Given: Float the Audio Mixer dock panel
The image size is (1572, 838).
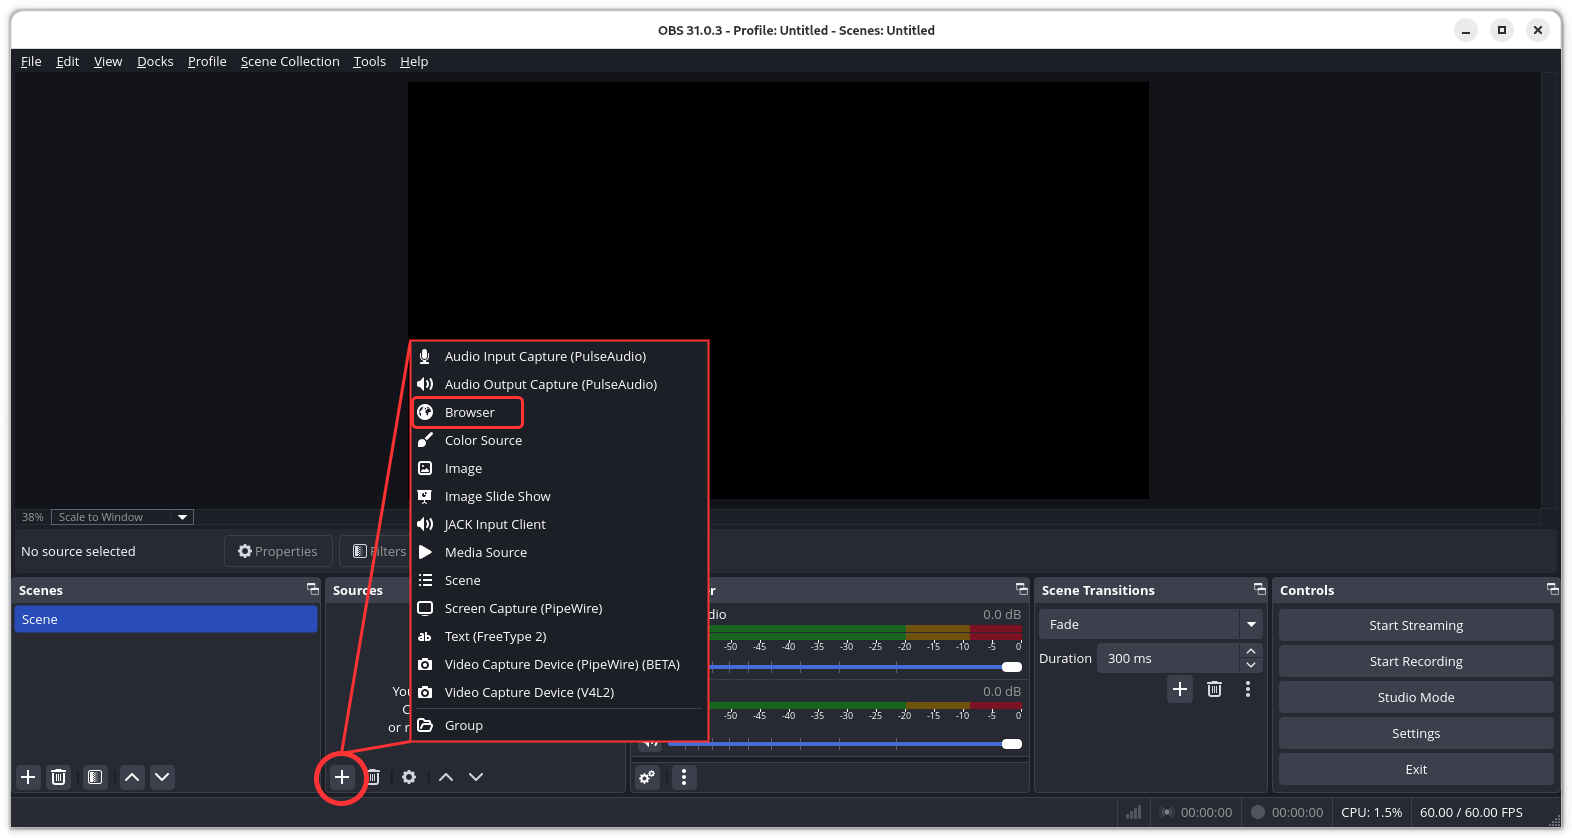Looking at the screenshot, I should (x=1022, y=589).
